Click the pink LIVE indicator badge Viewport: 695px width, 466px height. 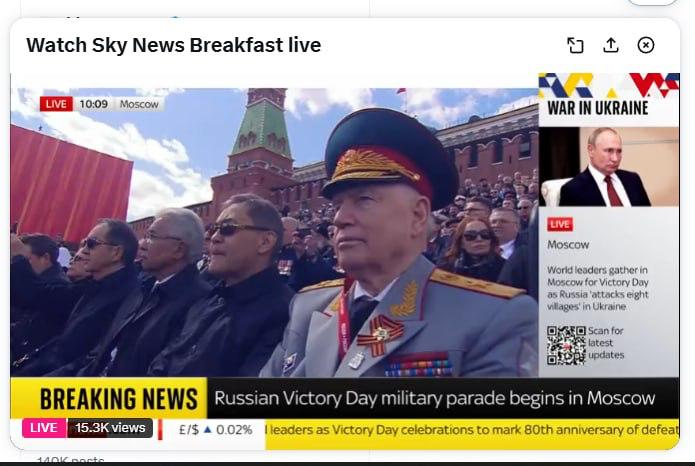coord(44,428)
